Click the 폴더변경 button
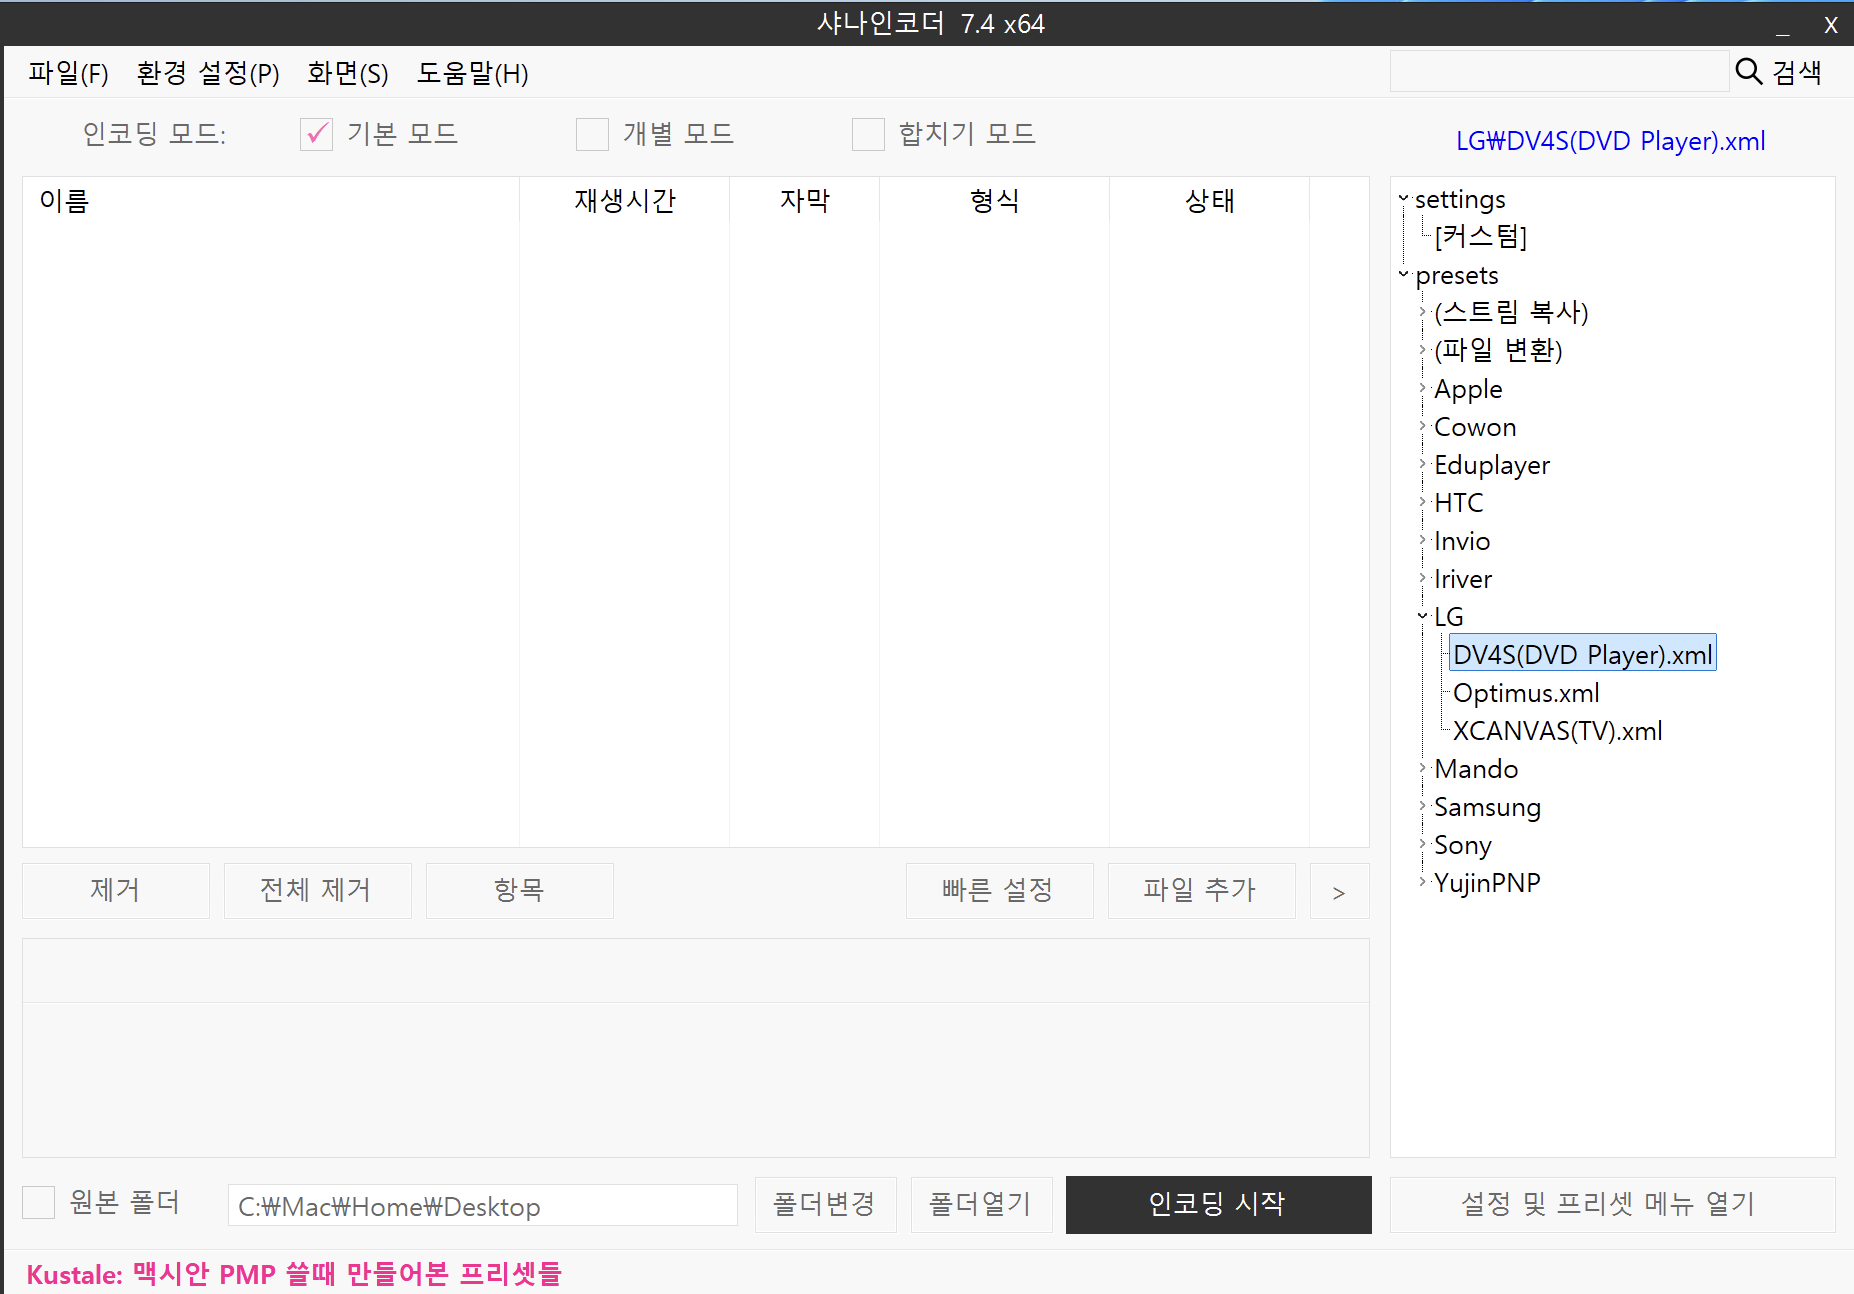The width and height of the screenshot is (1854, 1294). [x=825, y=1204]
